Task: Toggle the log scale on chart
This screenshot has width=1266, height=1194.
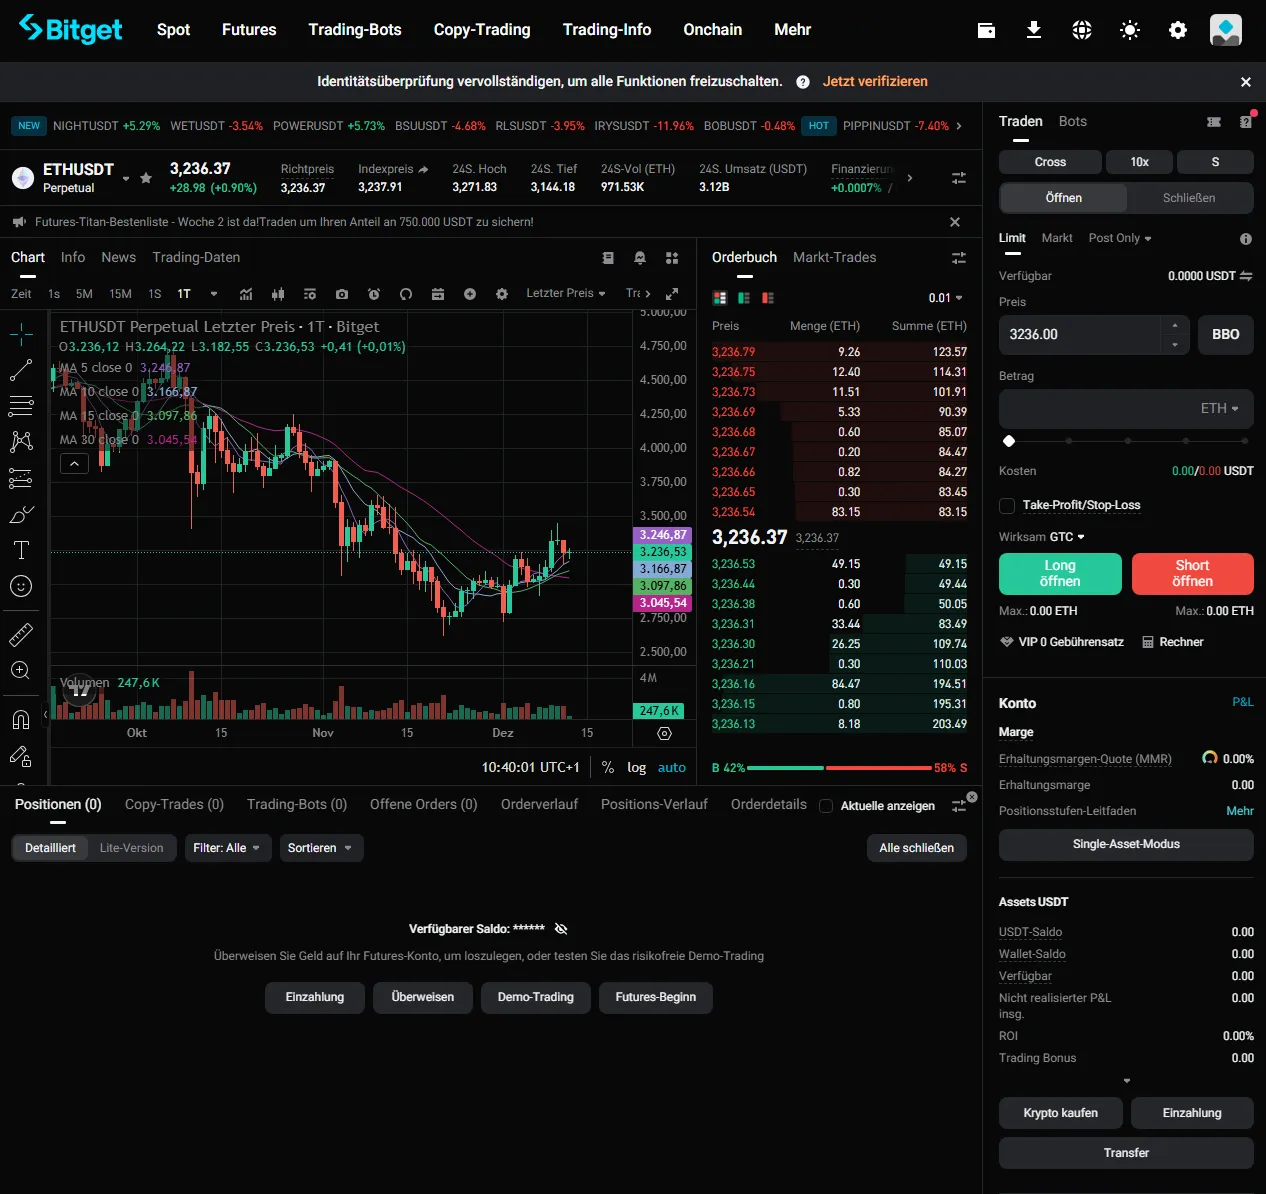Action: point(636,767)
